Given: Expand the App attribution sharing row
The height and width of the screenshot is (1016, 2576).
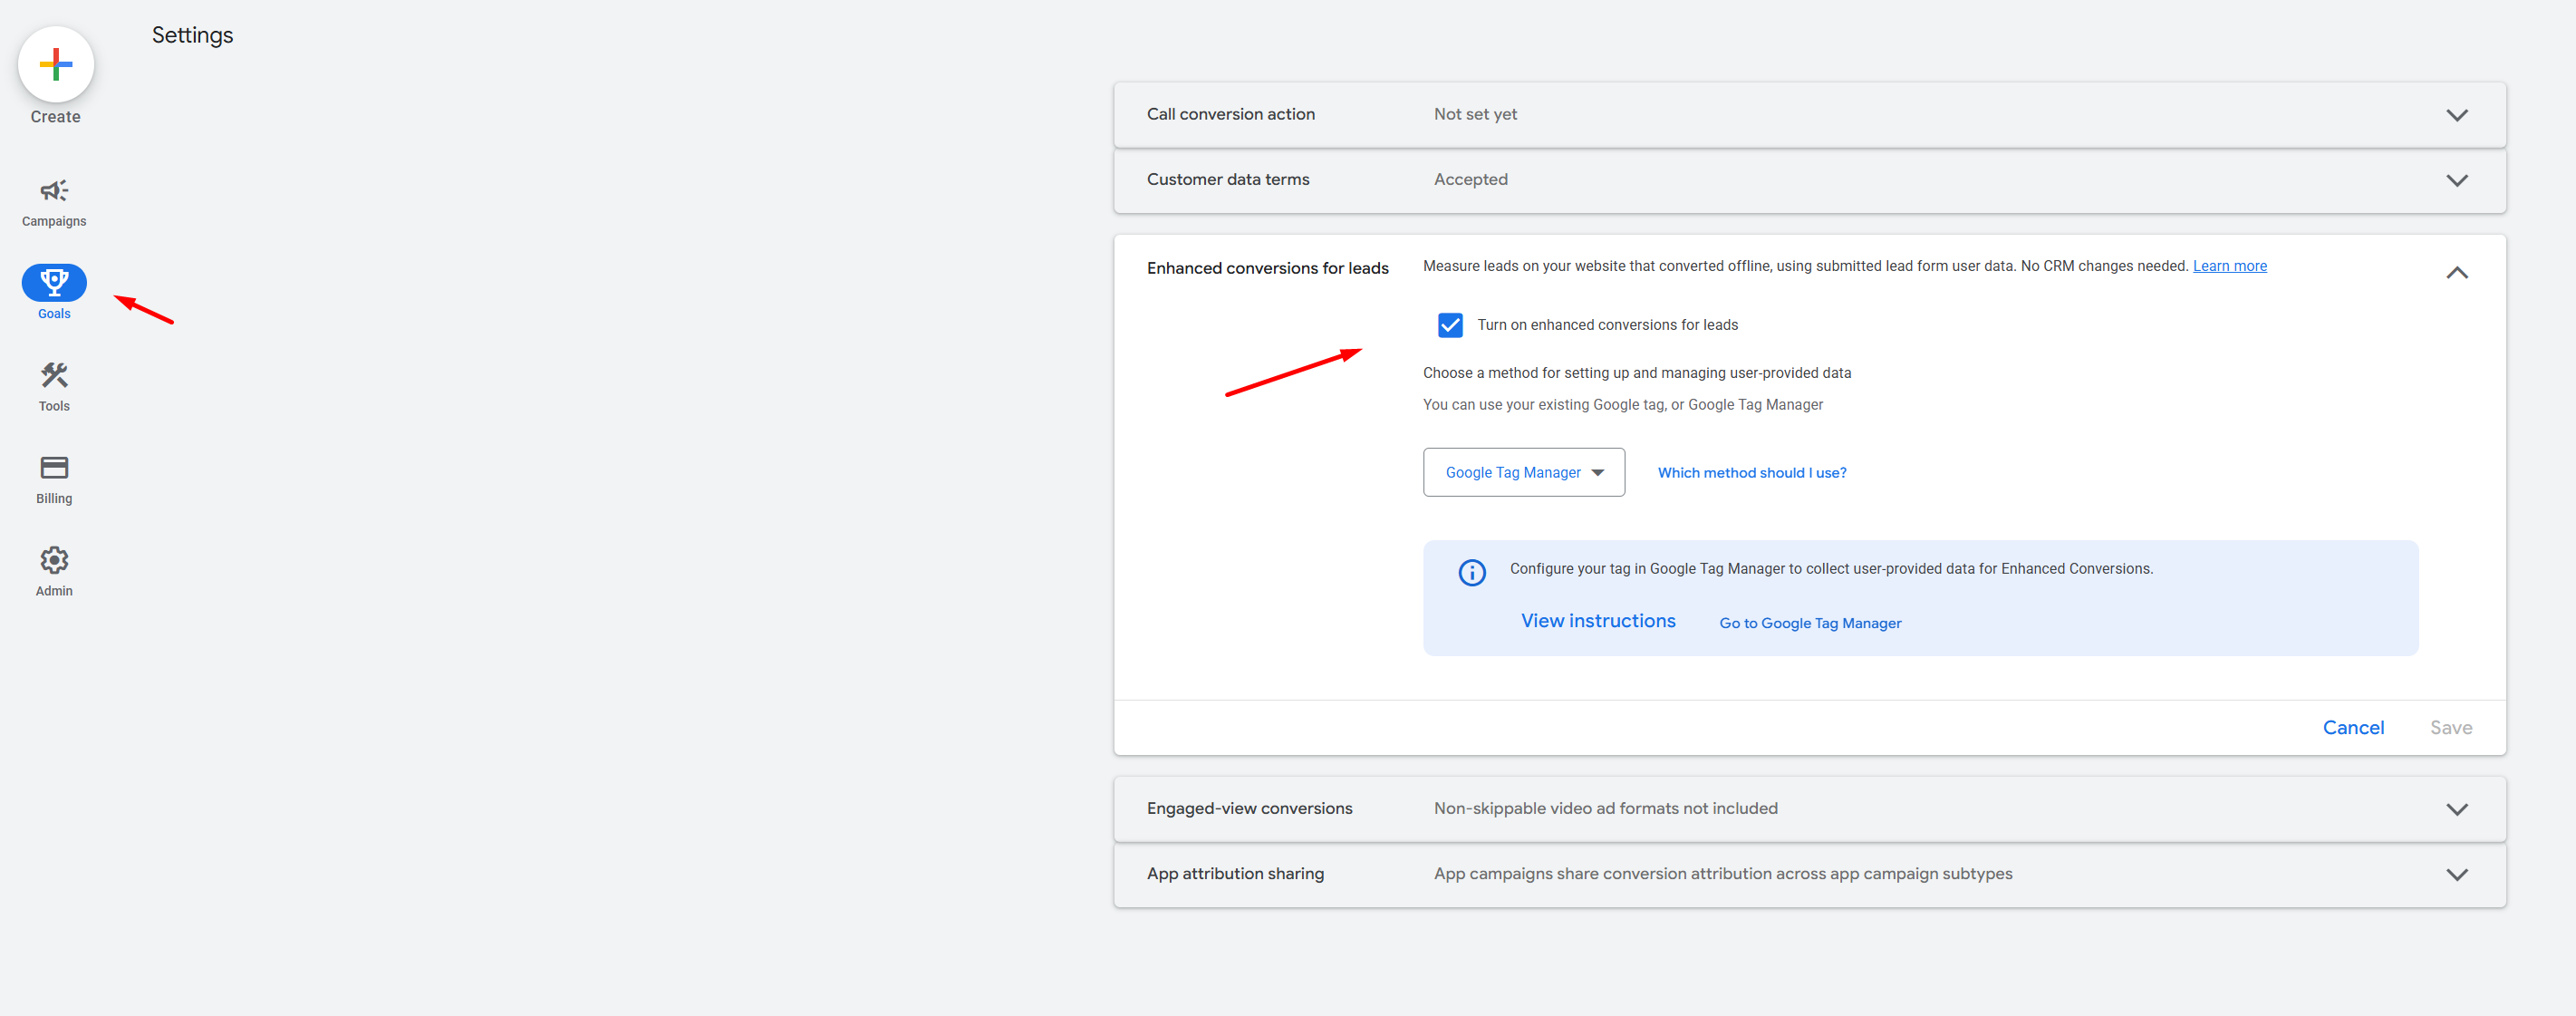Looking at the screenshot, I should click(2456, 874).
